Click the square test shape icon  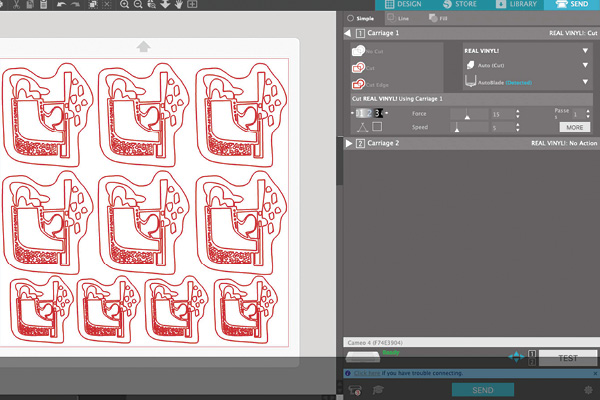[377, 126]
